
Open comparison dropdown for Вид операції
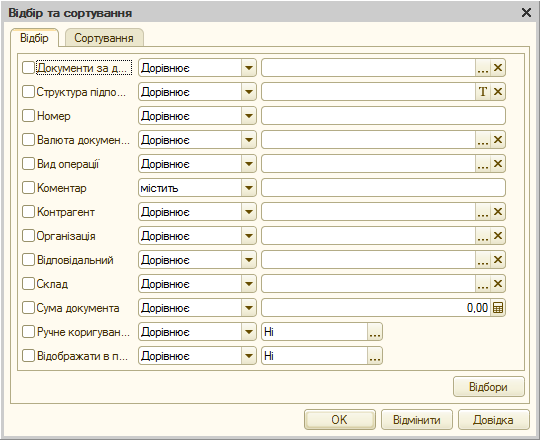click(249, 164)
